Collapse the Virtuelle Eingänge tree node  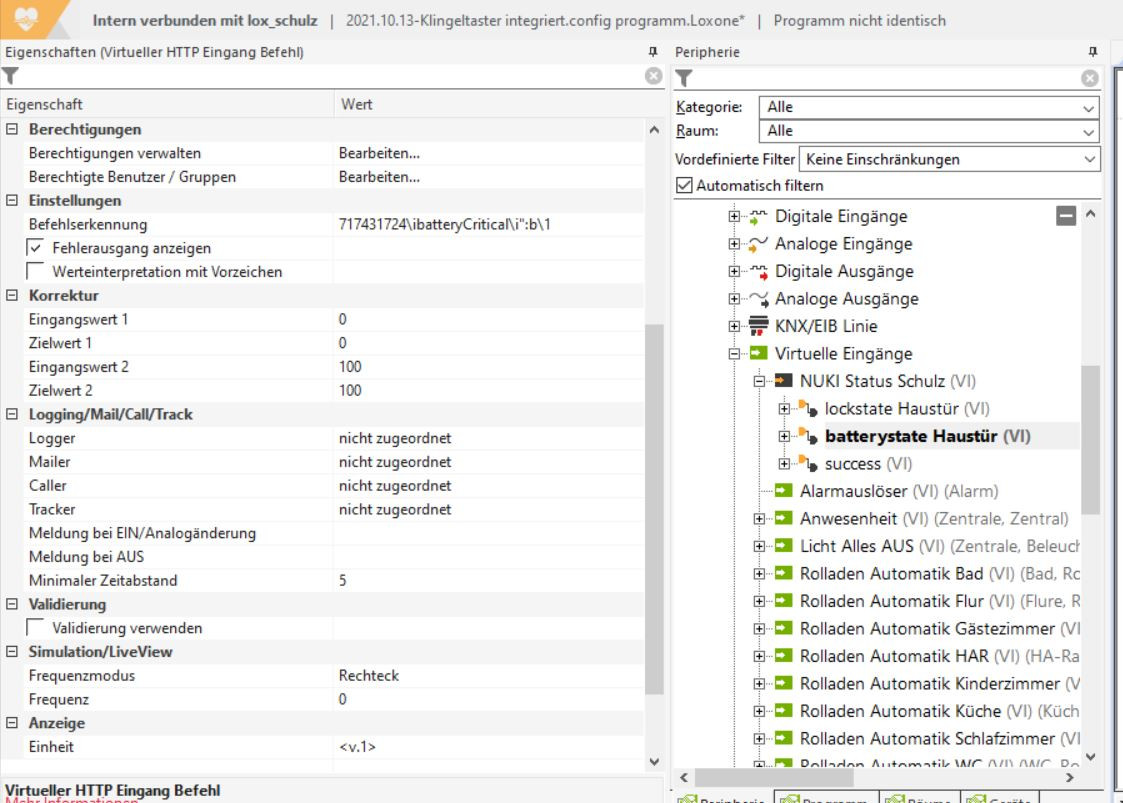coord(737,354)
